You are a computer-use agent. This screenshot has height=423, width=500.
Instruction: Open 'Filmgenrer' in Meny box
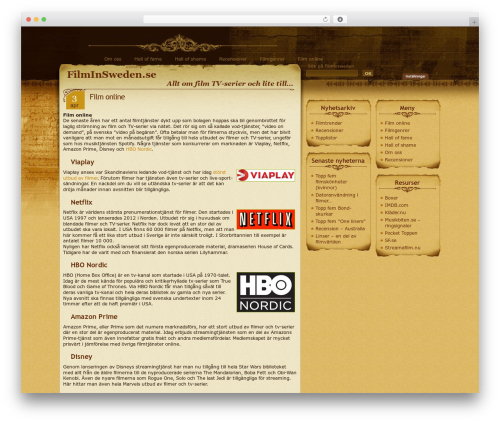(x=397, y=130)
